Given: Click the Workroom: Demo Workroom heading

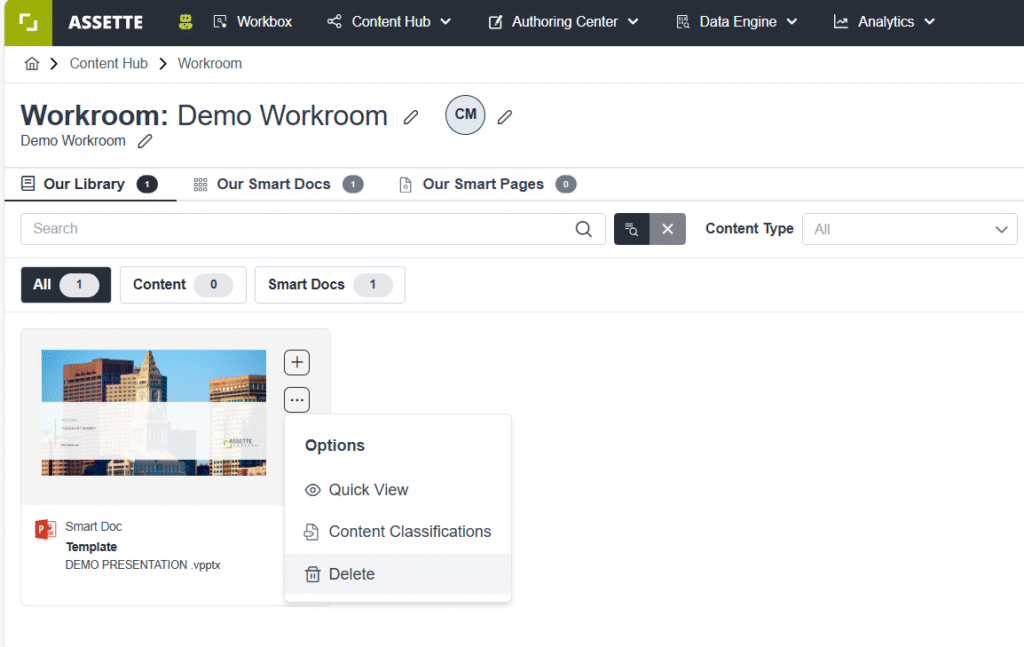Looking at the screenshot, I should pyautogui.click(x=204, y=116).
